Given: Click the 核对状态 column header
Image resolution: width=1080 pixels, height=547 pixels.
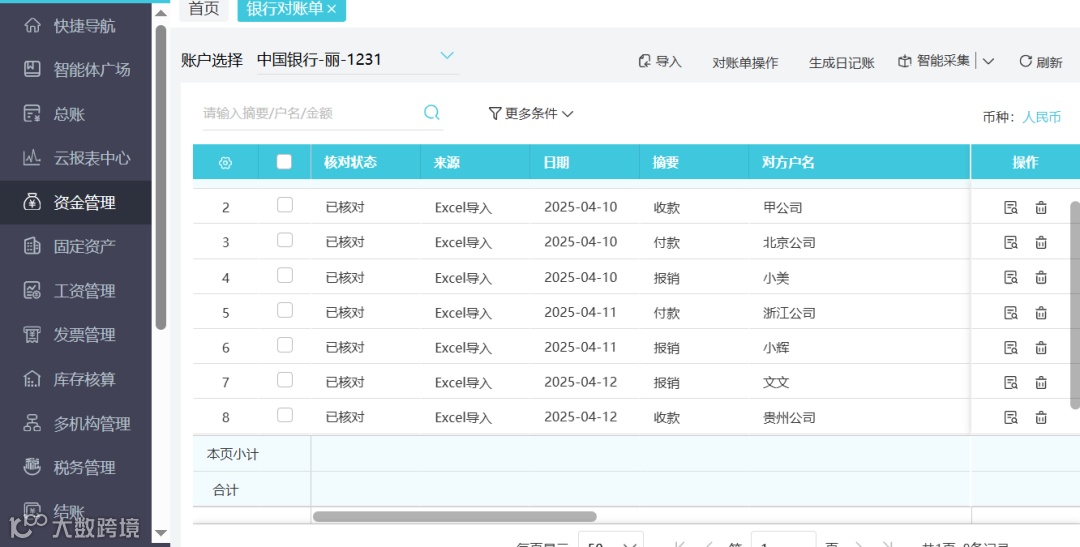Looking at the screenshot, I should coord(351,163).
